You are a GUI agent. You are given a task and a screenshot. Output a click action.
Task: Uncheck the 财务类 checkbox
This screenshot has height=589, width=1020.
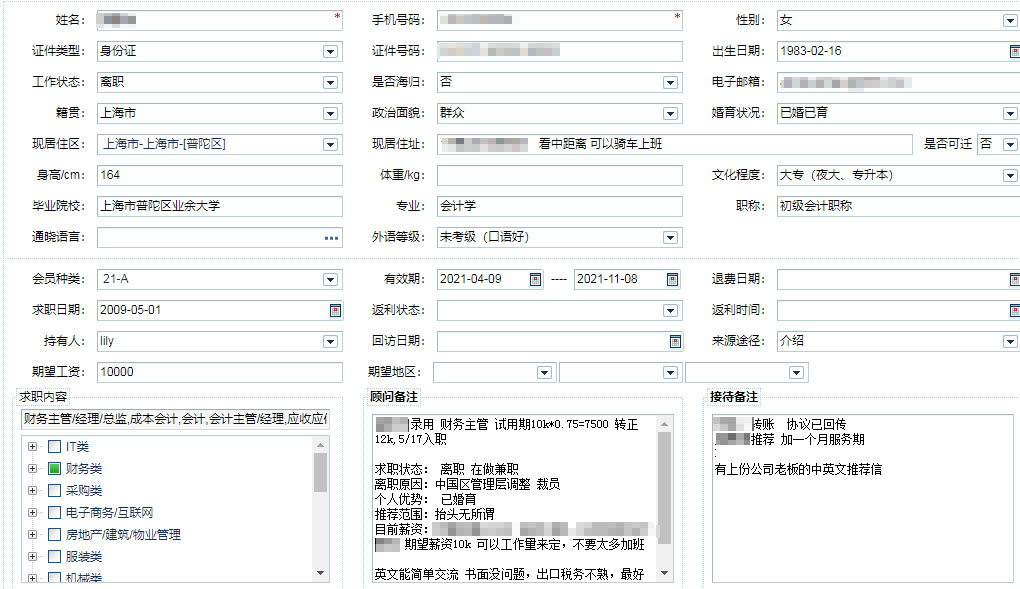(55, 469)
